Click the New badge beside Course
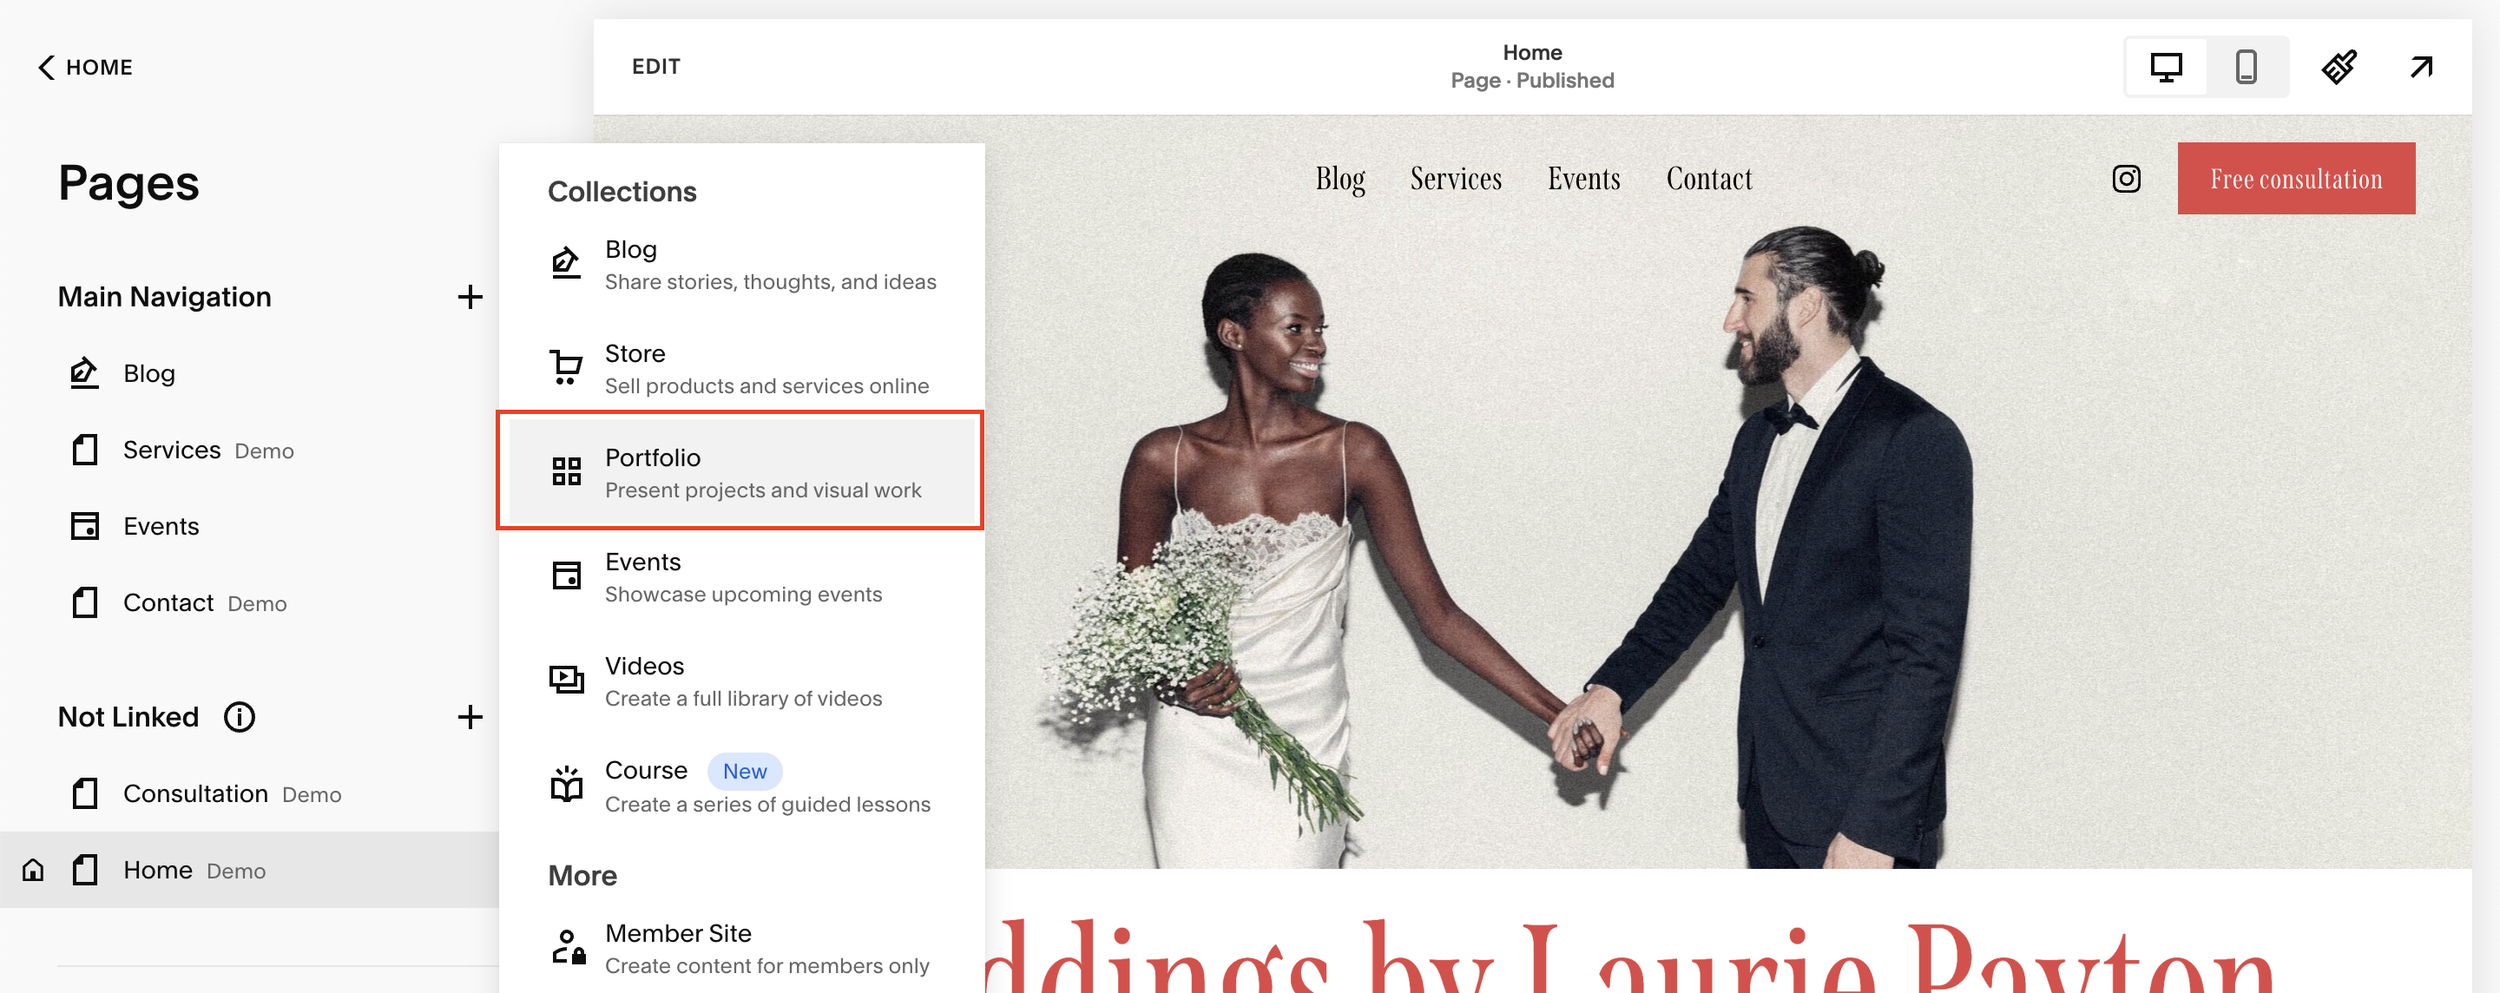Screen dimensions: 2500x993 pyautogui.click(x=744, y=772)
